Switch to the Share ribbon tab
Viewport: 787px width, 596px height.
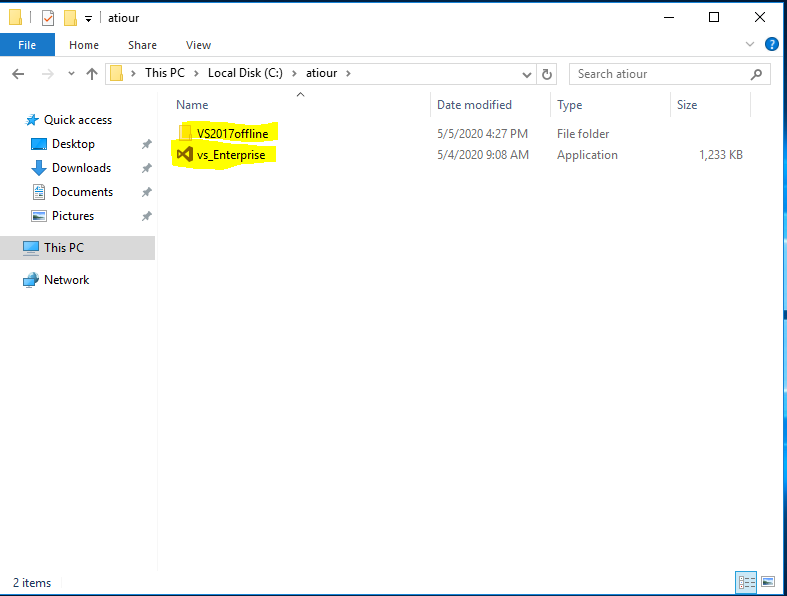[x=142, y=45]
